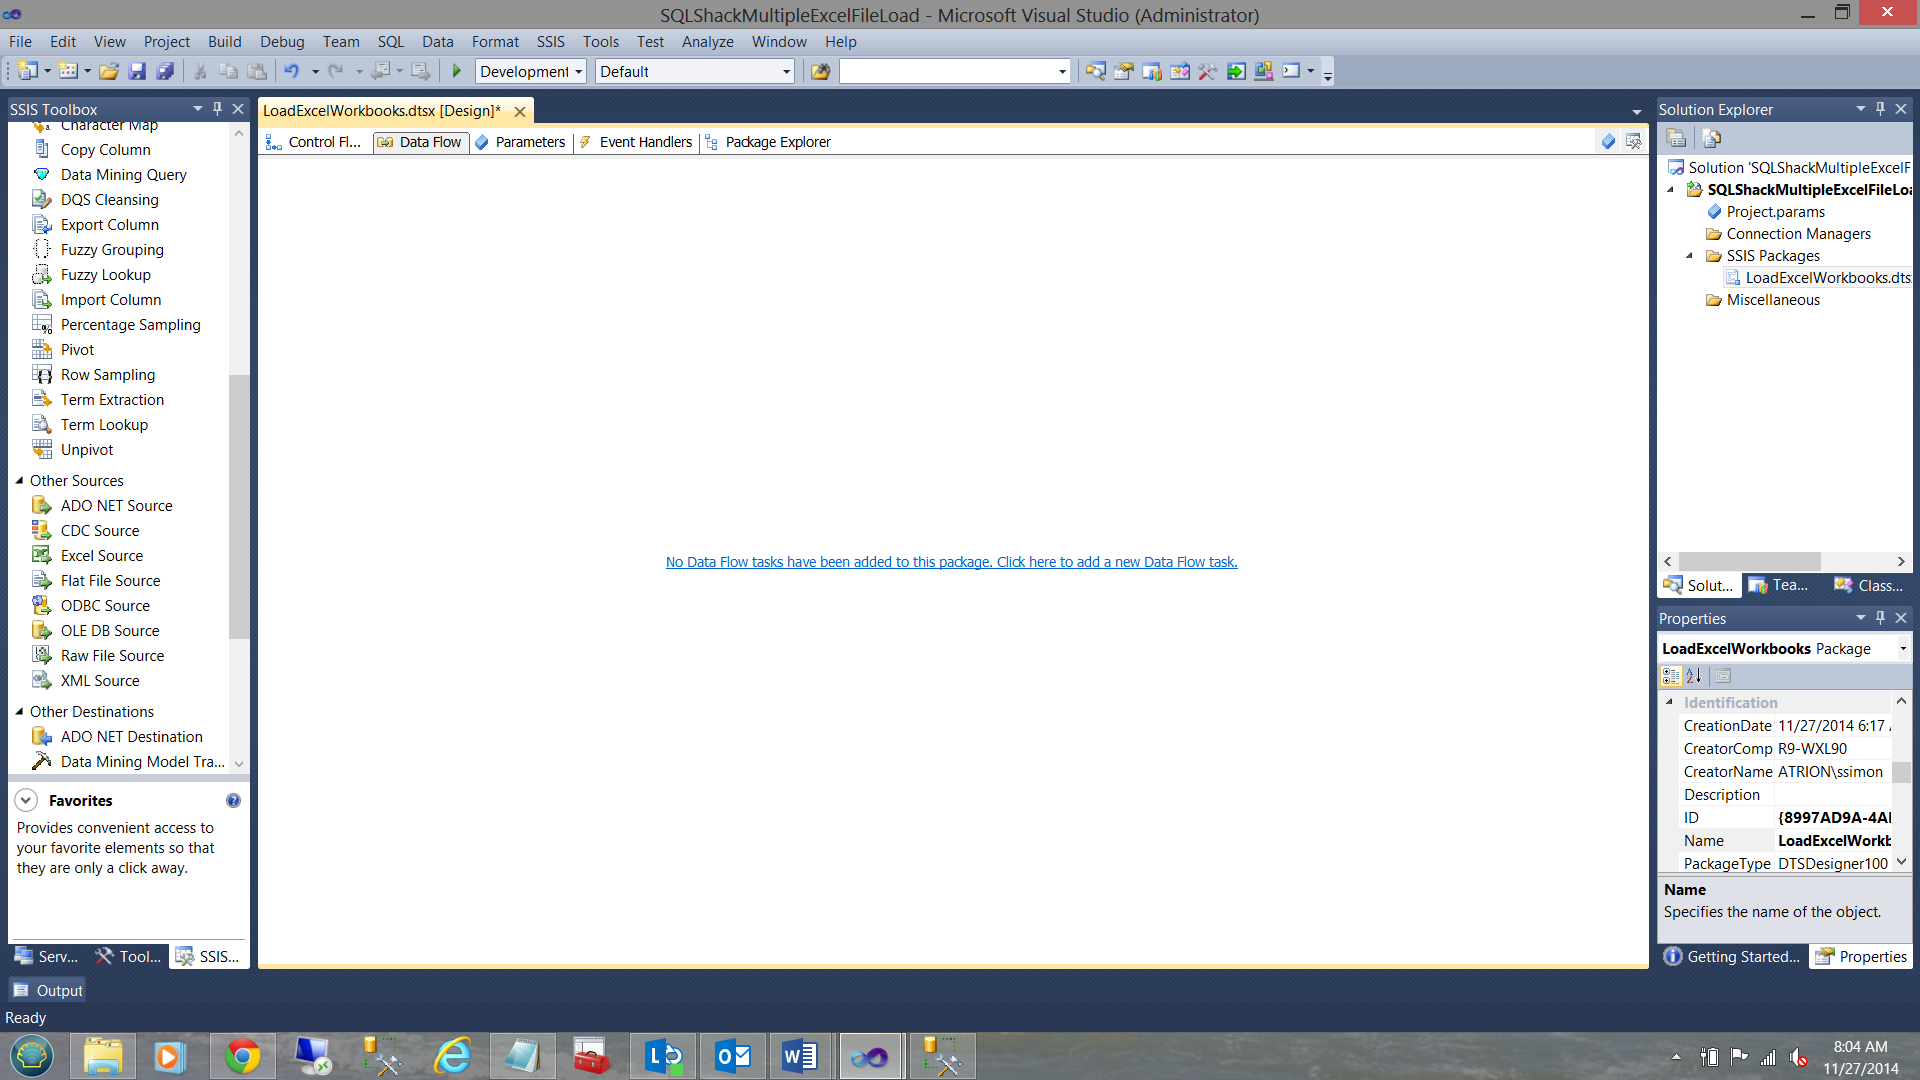The height and width of the screenshot is (1080, 1920).
Task: Click the Open File folder icon
Action: (x=109, y=71)
